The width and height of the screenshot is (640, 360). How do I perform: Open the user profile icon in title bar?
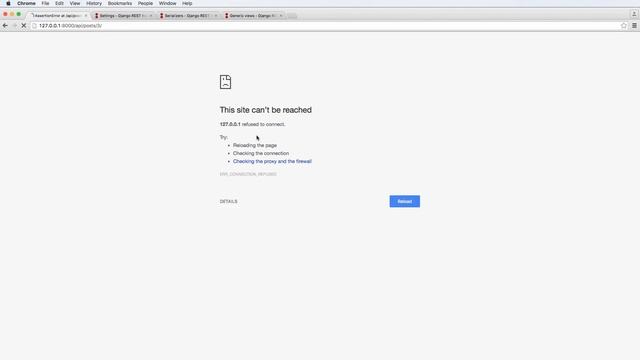(x=634, y=14)
